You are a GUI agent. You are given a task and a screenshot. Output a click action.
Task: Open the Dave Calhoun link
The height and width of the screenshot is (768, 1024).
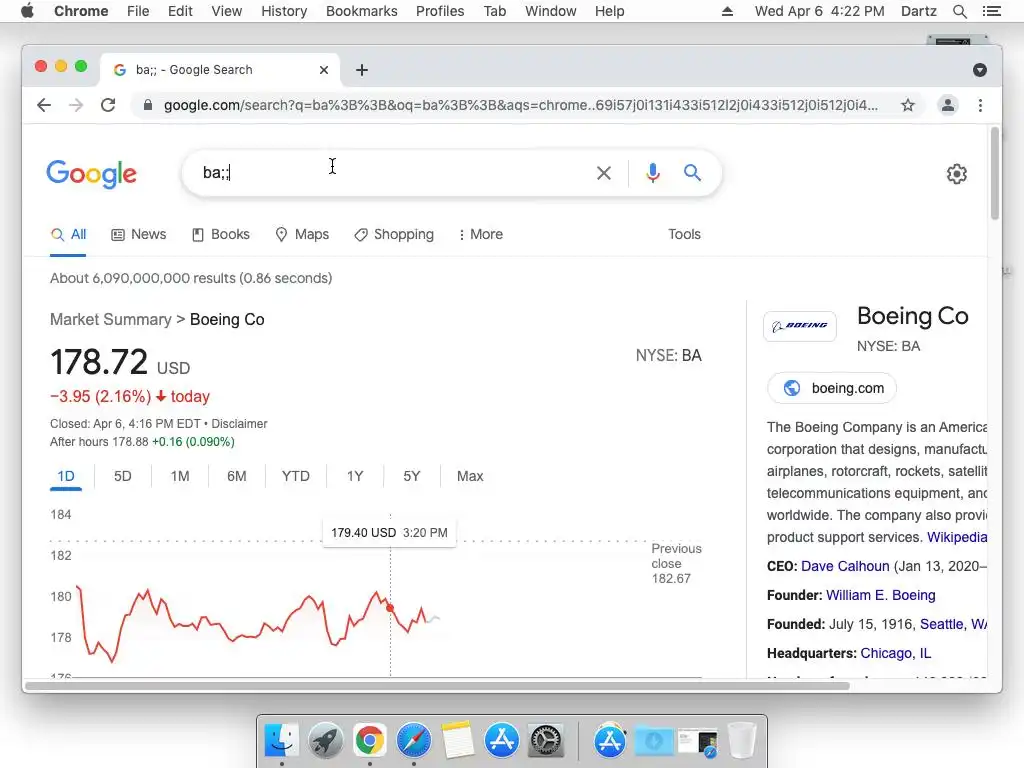tap(845, 566)
